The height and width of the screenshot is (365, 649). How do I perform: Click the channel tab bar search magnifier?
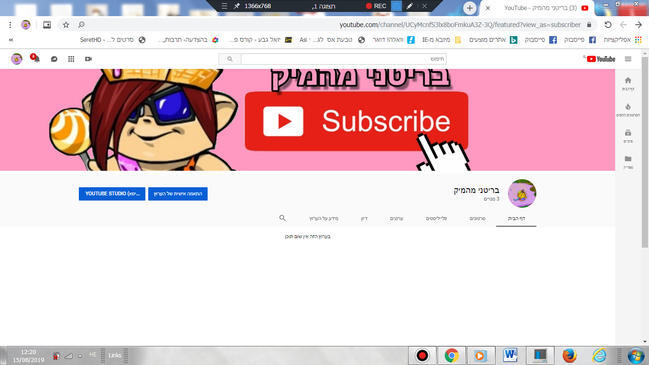282,218
